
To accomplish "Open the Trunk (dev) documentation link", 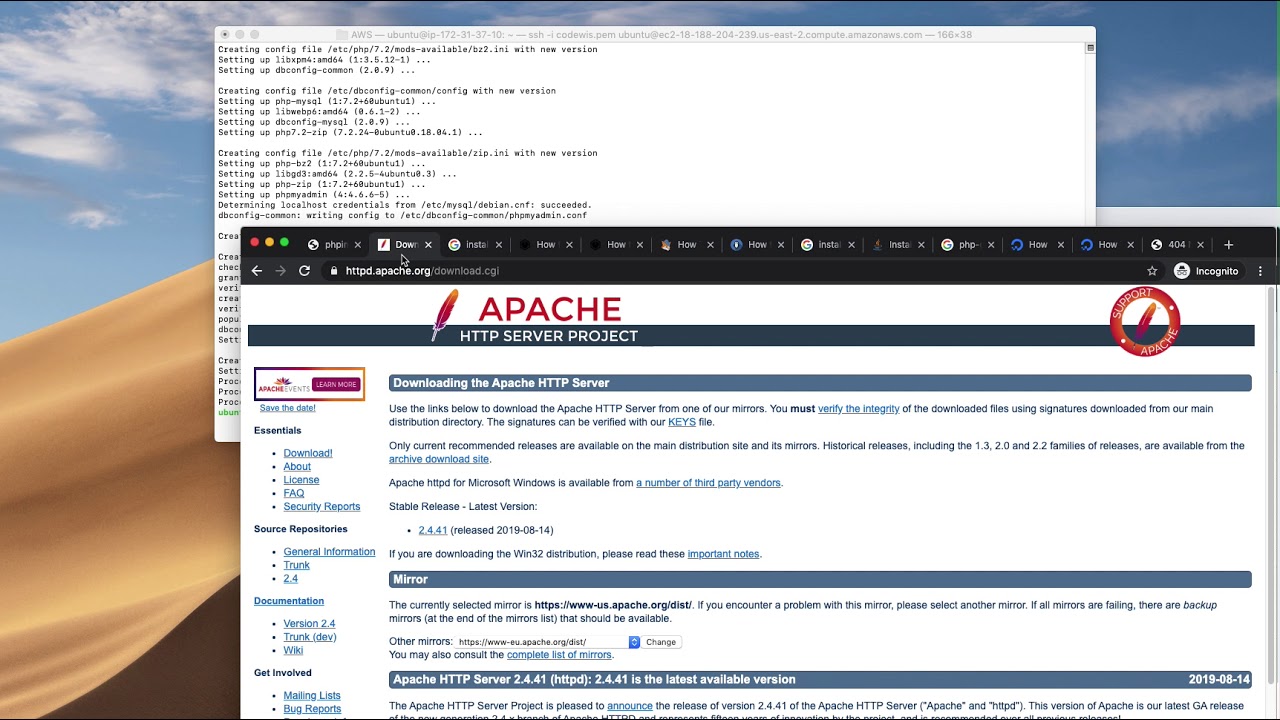I will pyautogui.click(x=309, y=637).
